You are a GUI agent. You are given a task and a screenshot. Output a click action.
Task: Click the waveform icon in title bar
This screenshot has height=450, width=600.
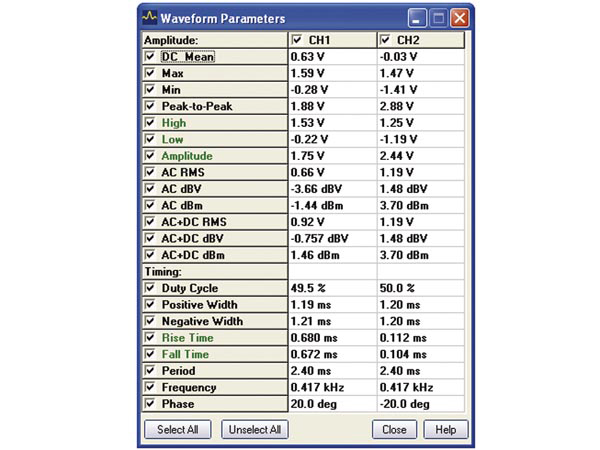click(x=150, y=19)
